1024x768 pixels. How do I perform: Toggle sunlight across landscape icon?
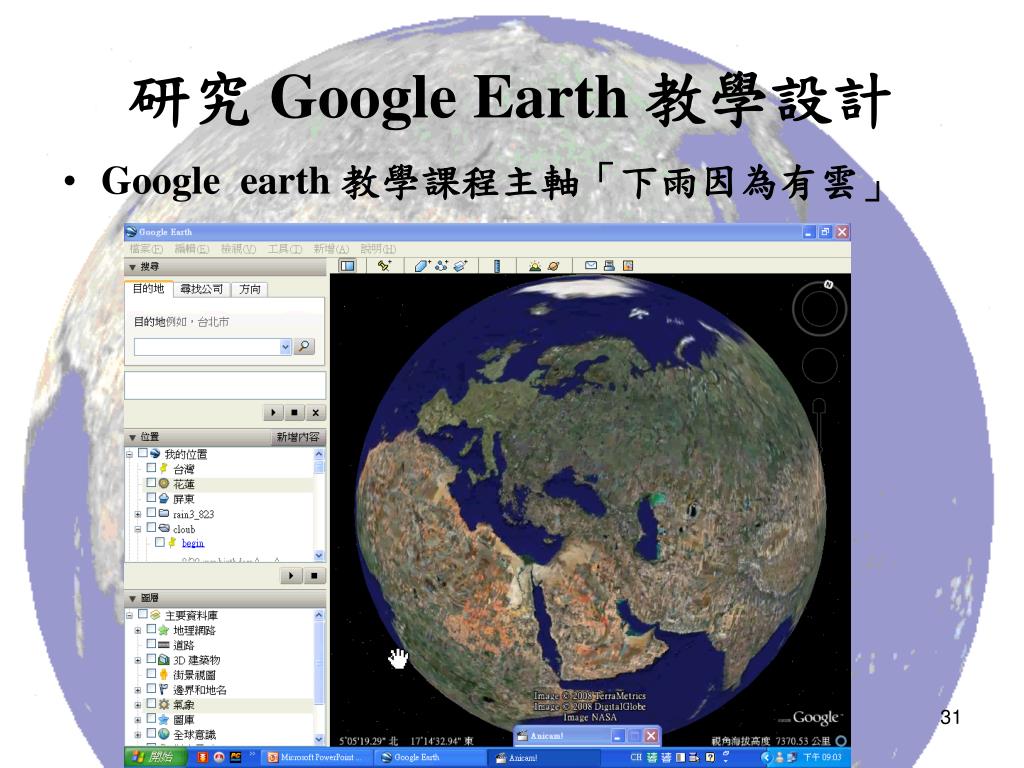point(535,266)
